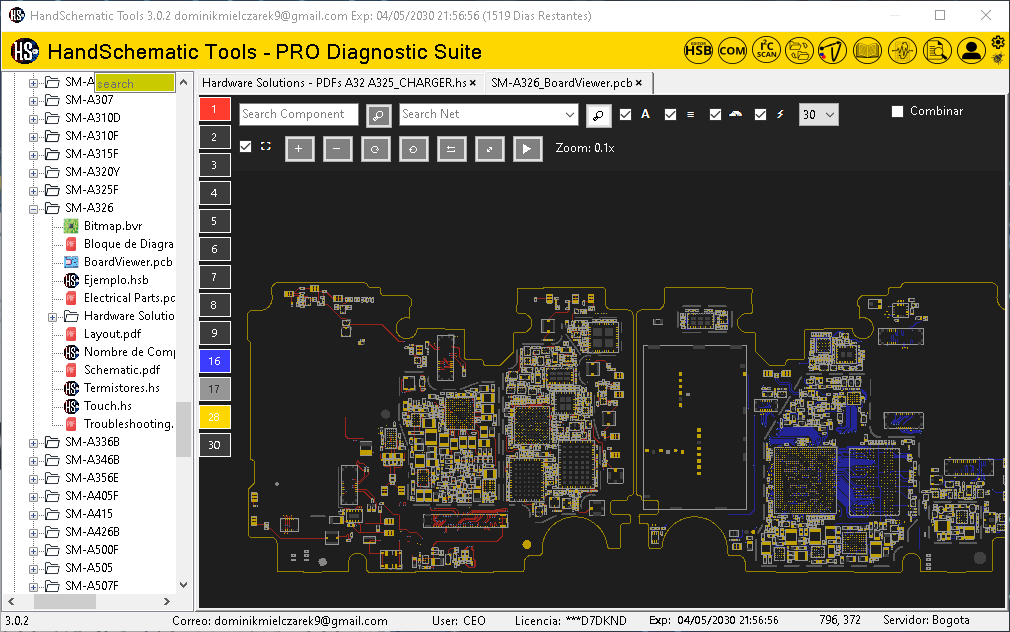1010x632 pixels.
Task: Rotate the board clockwise
Action: [375, 149]
